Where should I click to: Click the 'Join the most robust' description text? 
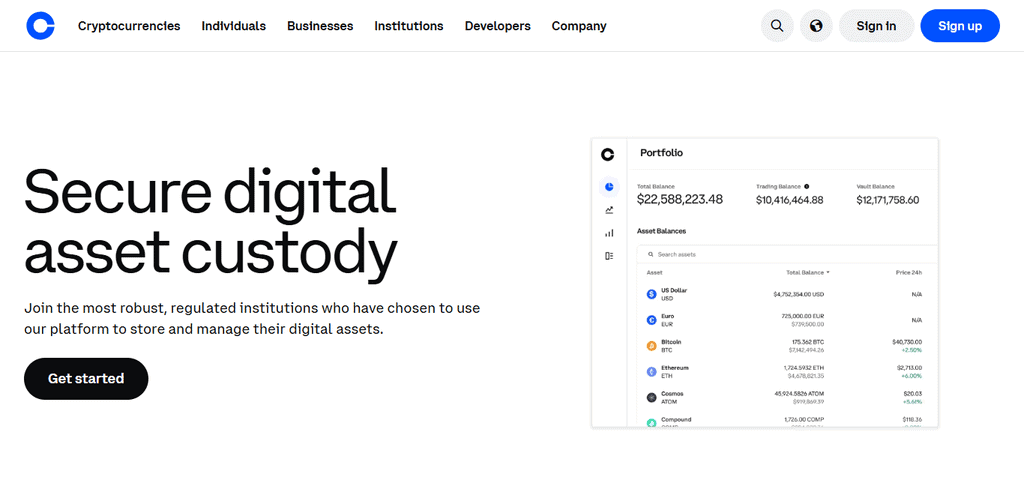pos(252,318)
